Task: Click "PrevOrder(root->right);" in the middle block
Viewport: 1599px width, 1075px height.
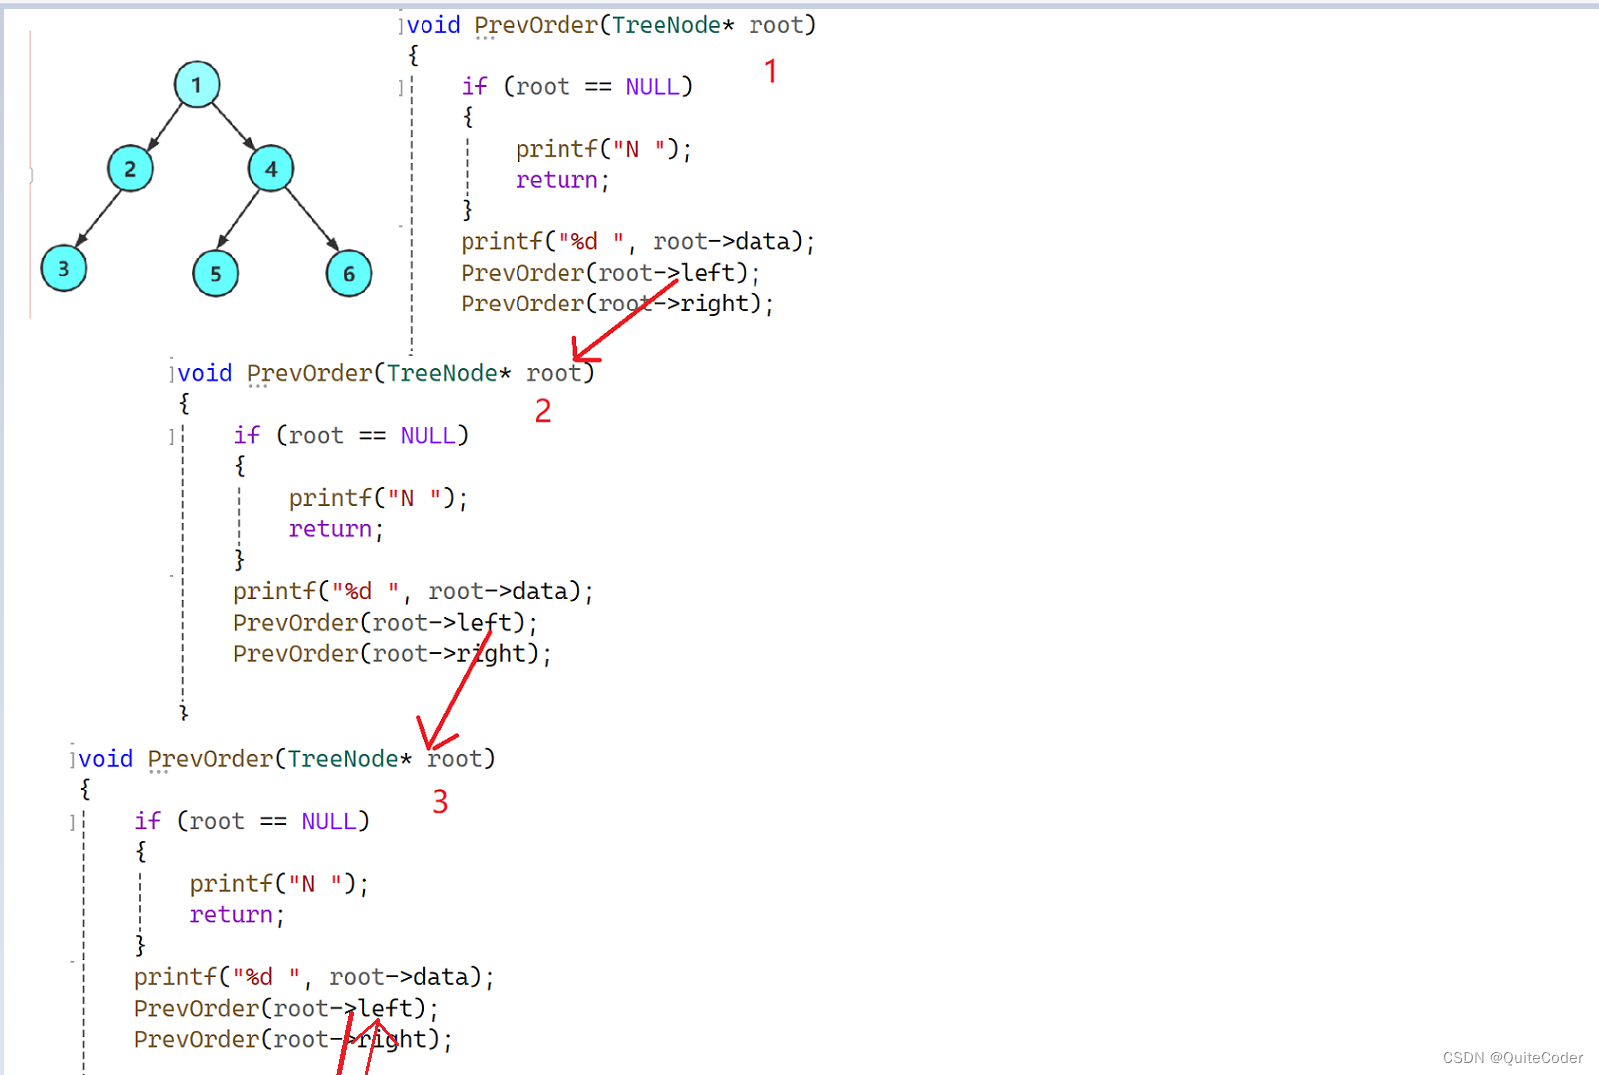Action: (392, 654)
